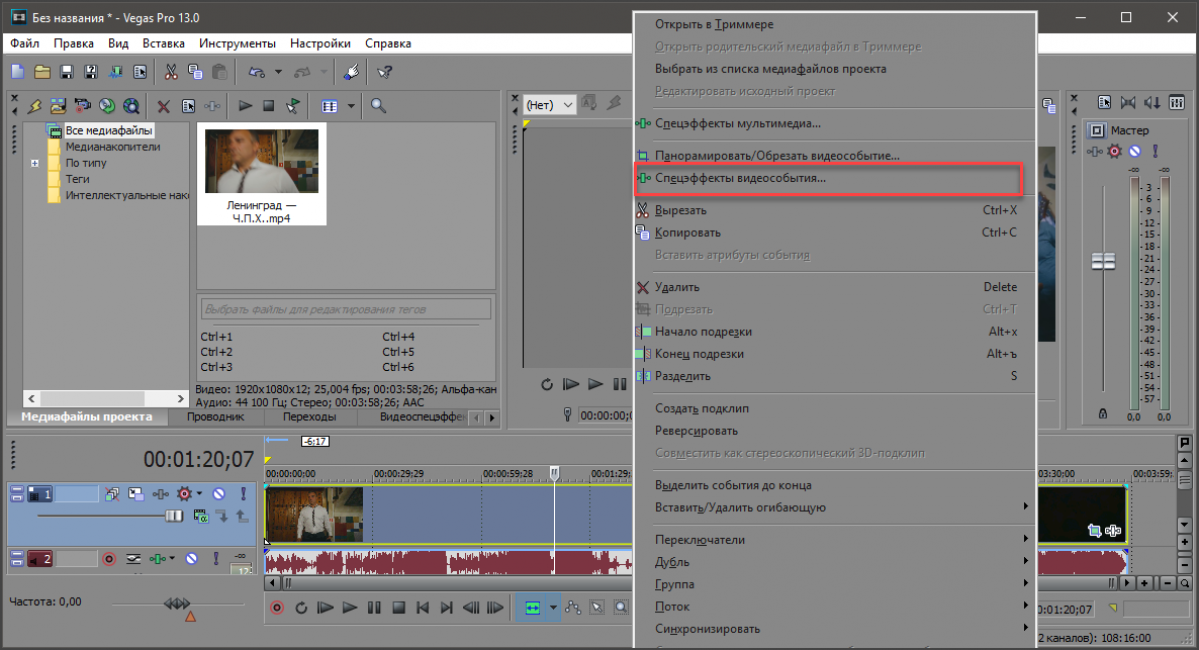The width and height of the screenshot is (1199, 650).
Task: Click Реверсировать in the context menu
Action: 696,431
